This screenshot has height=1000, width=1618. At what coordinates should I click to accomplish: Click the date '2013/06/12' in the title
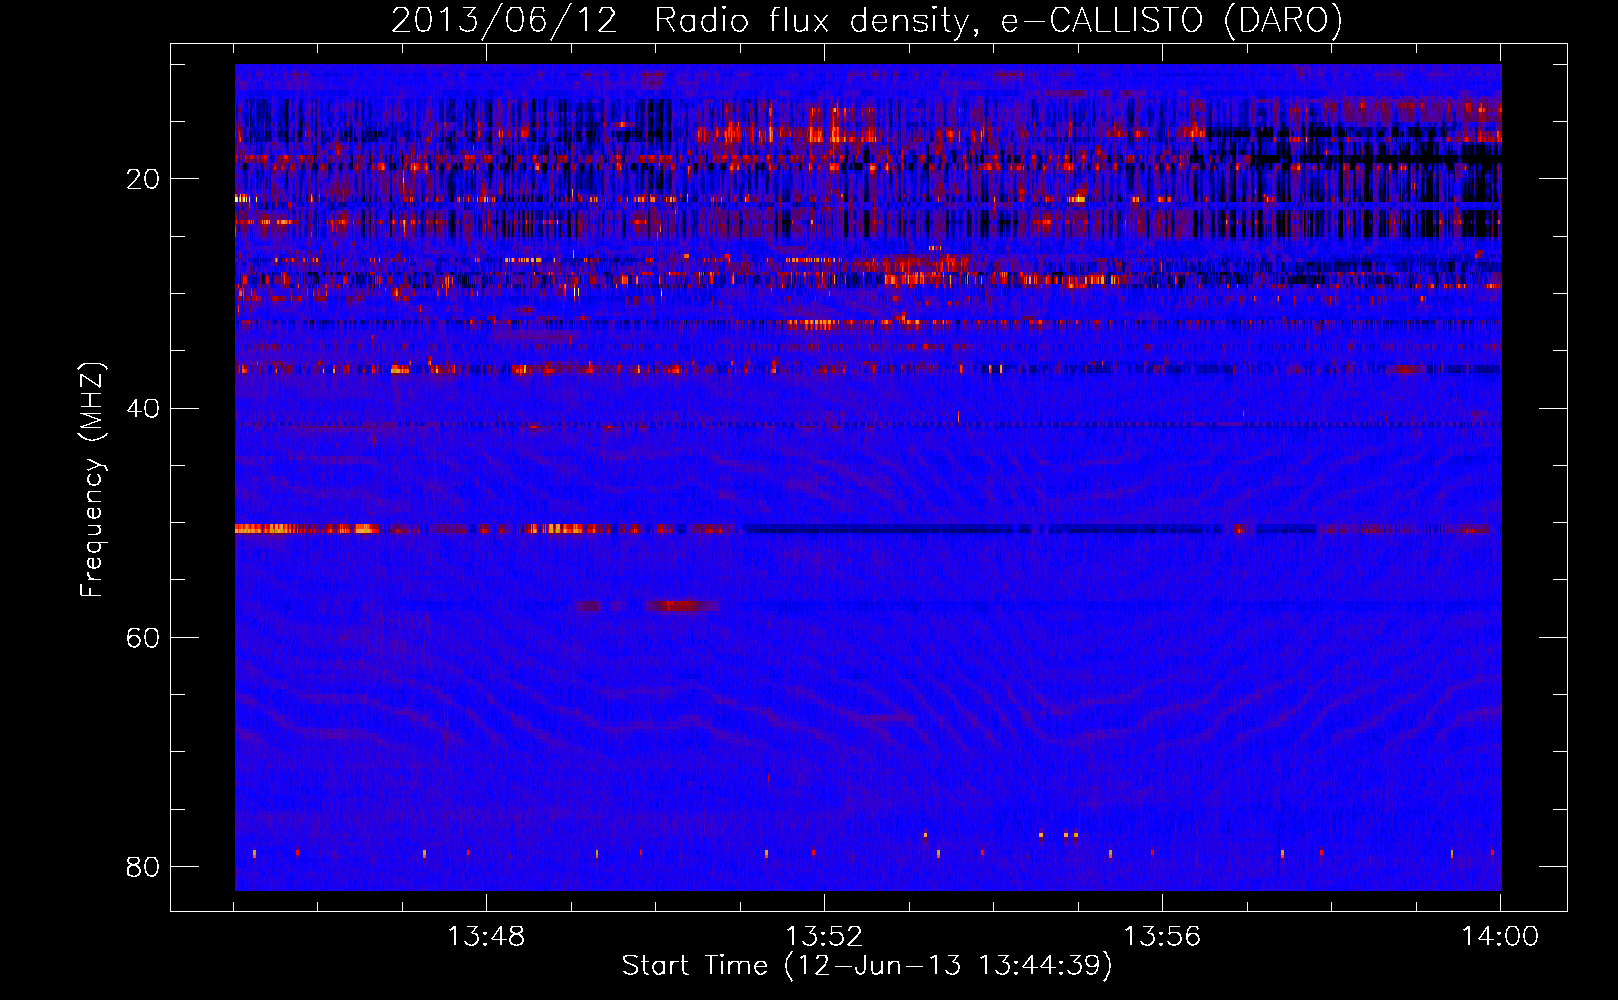pyautogui.click(x=505, y=20)
